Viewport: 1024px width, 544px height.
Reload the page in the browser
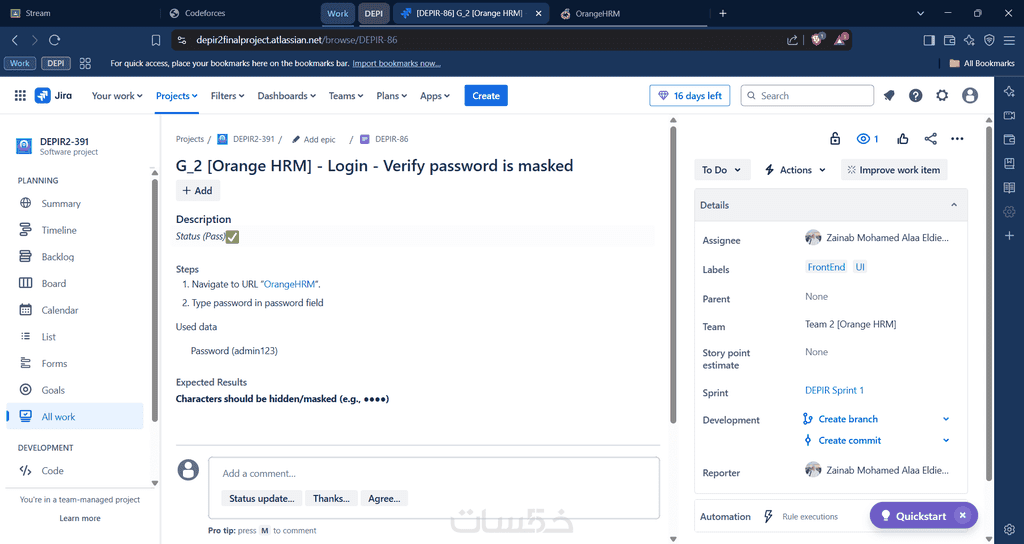coord(55,40)
